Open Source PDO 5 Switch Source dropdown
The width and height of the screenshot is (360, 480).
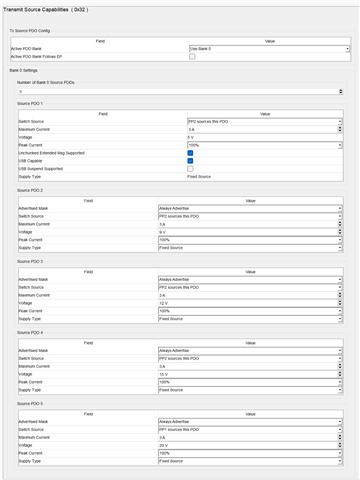coord(250,430)
